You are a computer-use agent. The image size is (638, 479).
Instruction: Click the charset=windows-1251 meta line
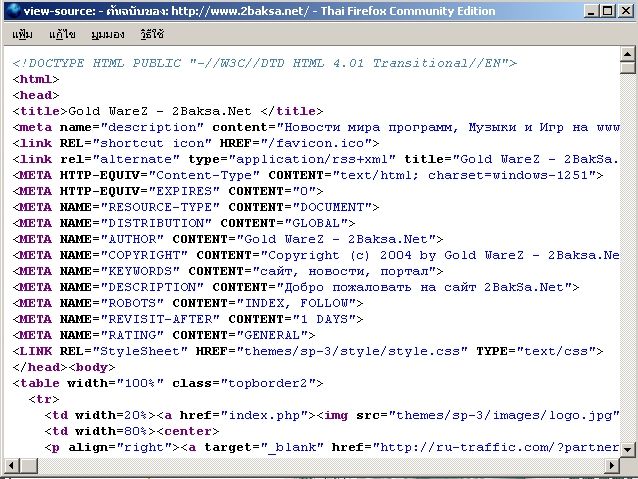click(308, 175)
